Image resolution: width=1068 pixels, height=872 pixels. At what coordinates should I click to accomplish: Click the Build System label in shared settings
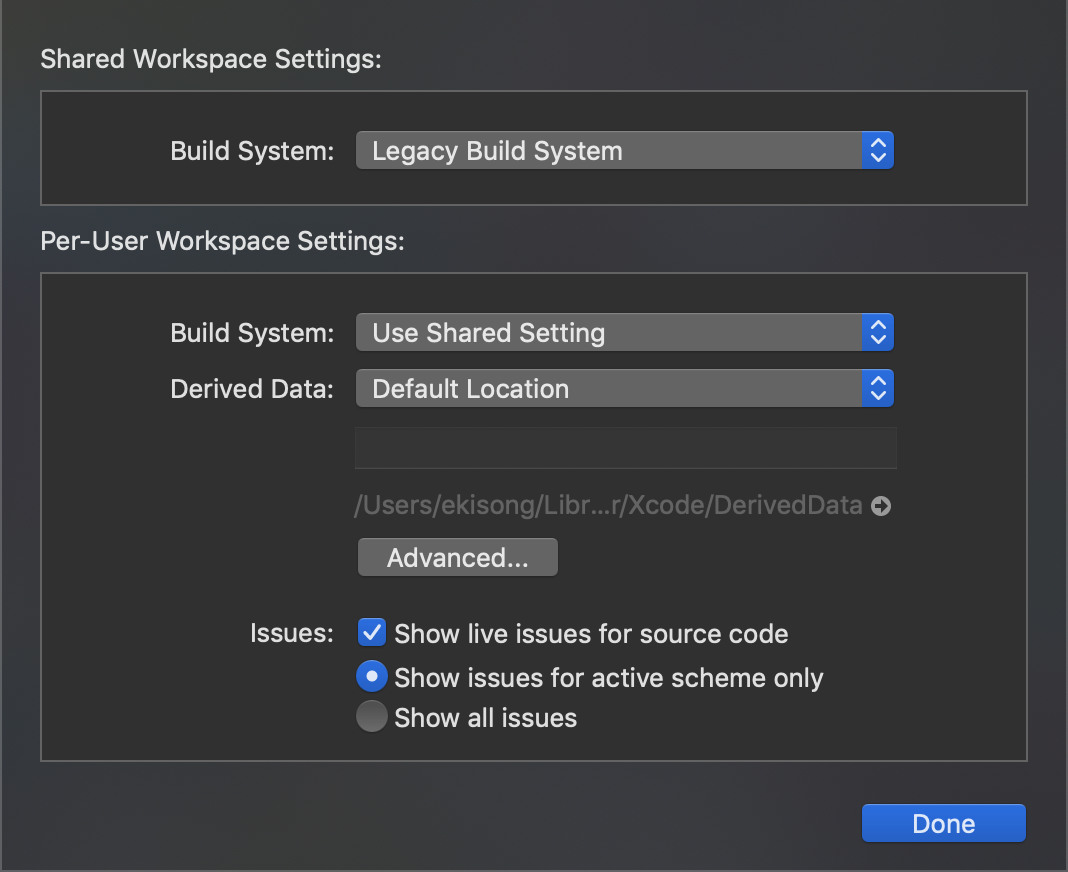pos(252,151)
